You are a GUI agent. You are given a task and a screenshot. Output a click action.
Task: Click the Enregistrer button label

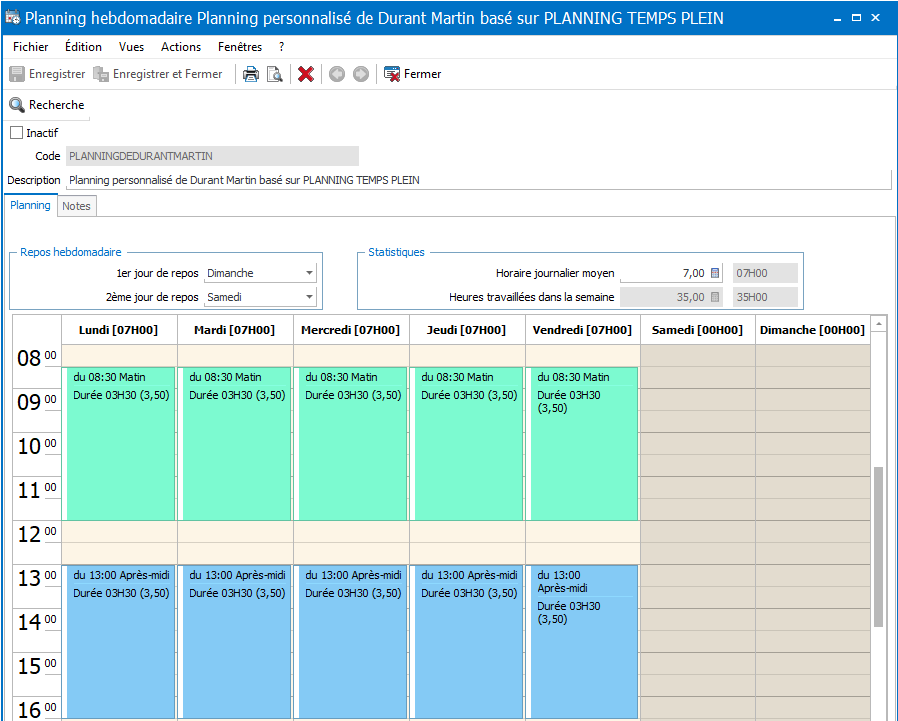click(57, 74)
